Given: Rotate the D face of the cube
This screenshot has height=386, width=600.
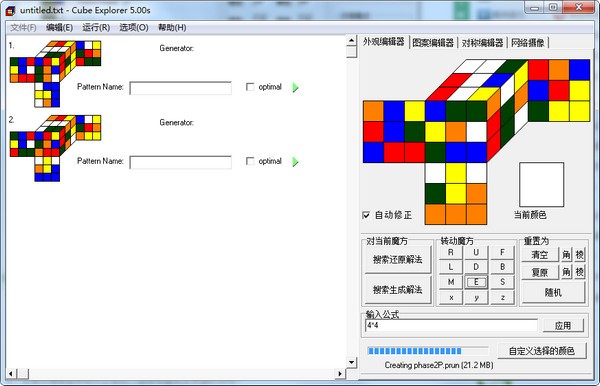Looking at the screenshot, I should click(x=476, y=267).
